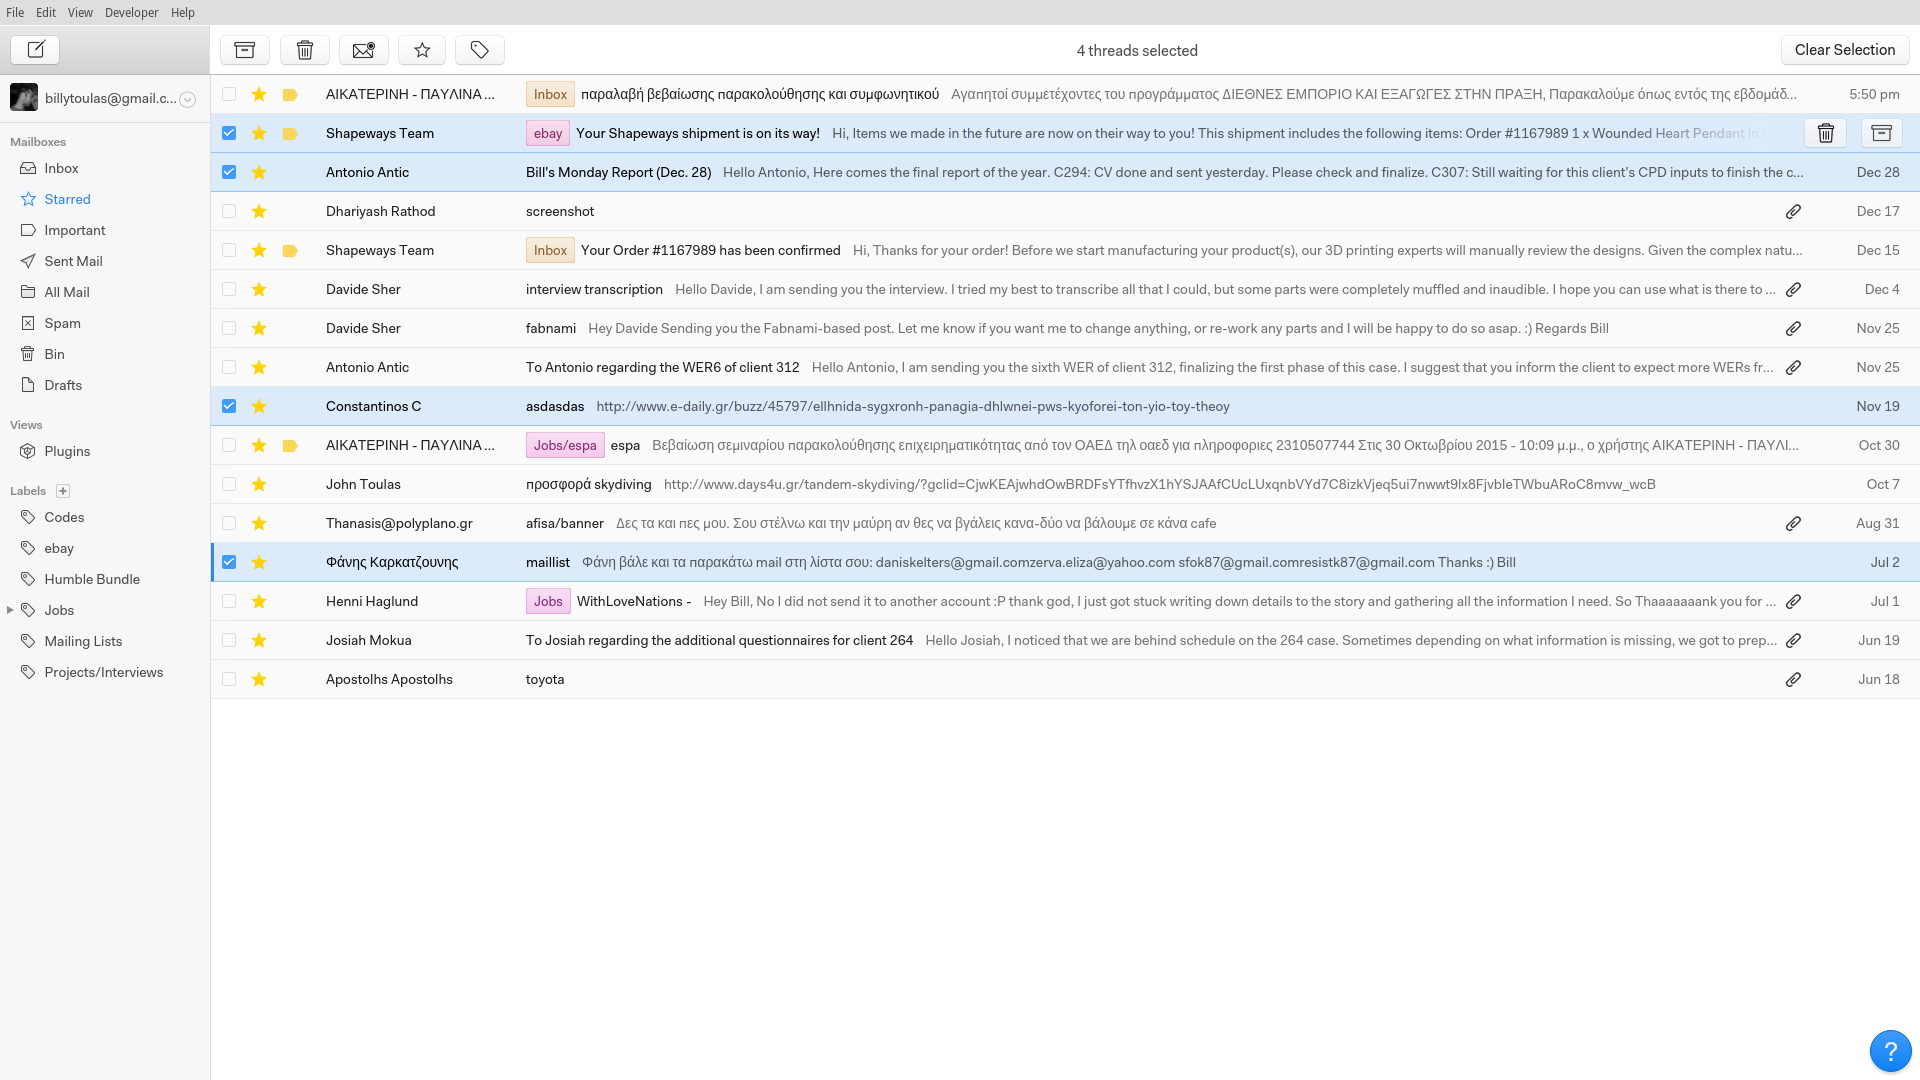Click the ebay tag on Shapeways shipment

click(548, 133)
